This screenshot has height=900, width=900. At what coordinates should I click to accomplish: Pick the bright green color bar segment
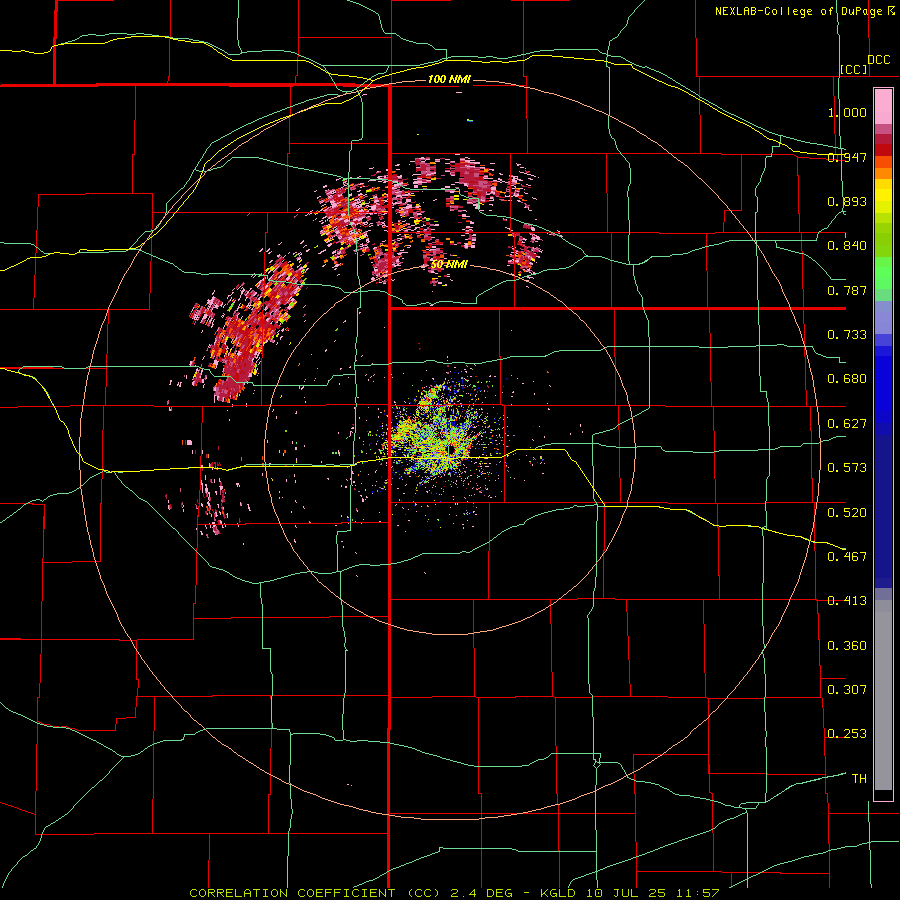(x=883, y=273)
